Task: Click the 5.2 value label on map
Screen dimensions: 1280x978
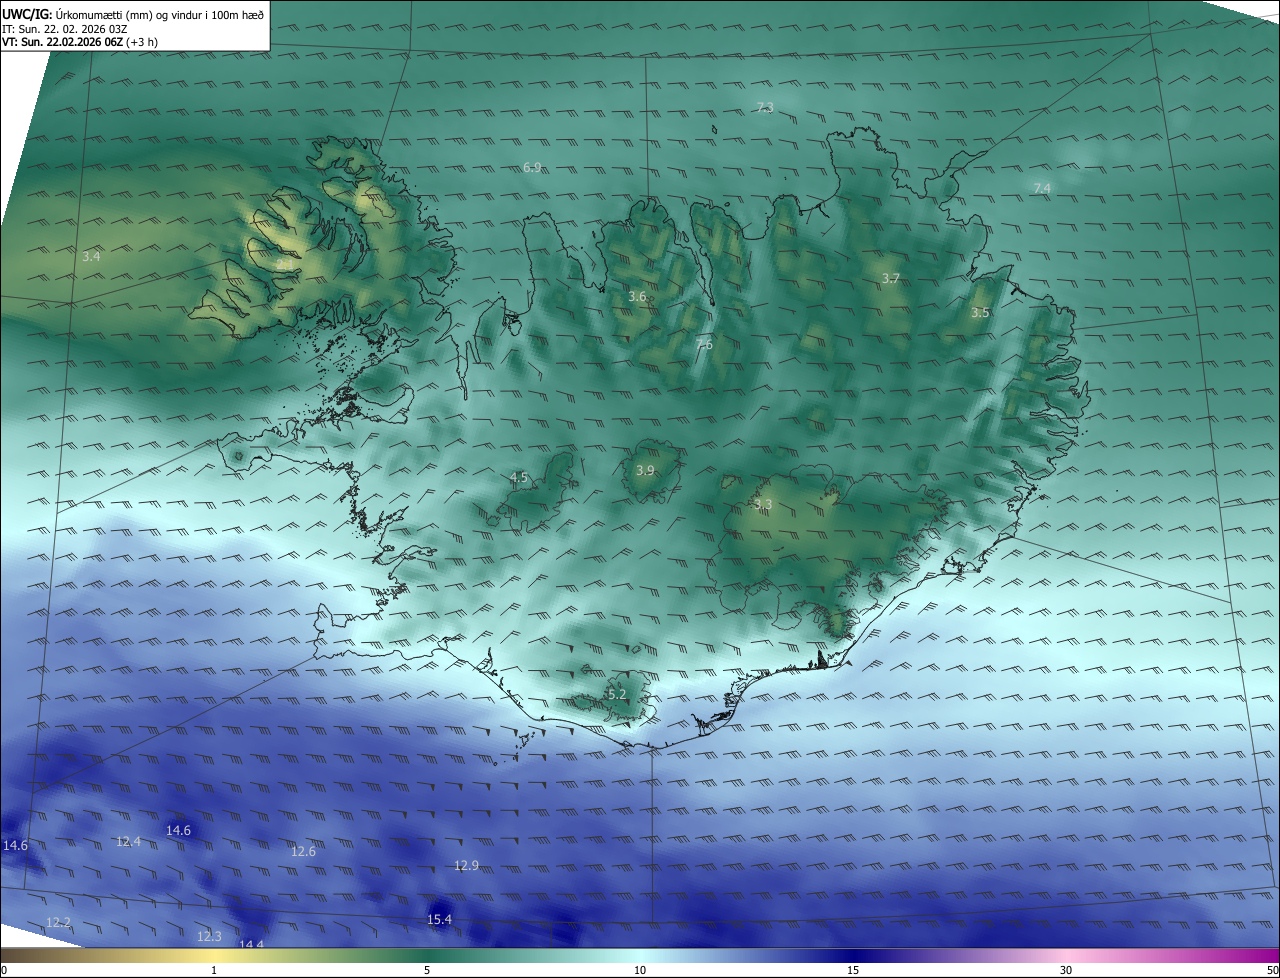Action: coord(617,694)
